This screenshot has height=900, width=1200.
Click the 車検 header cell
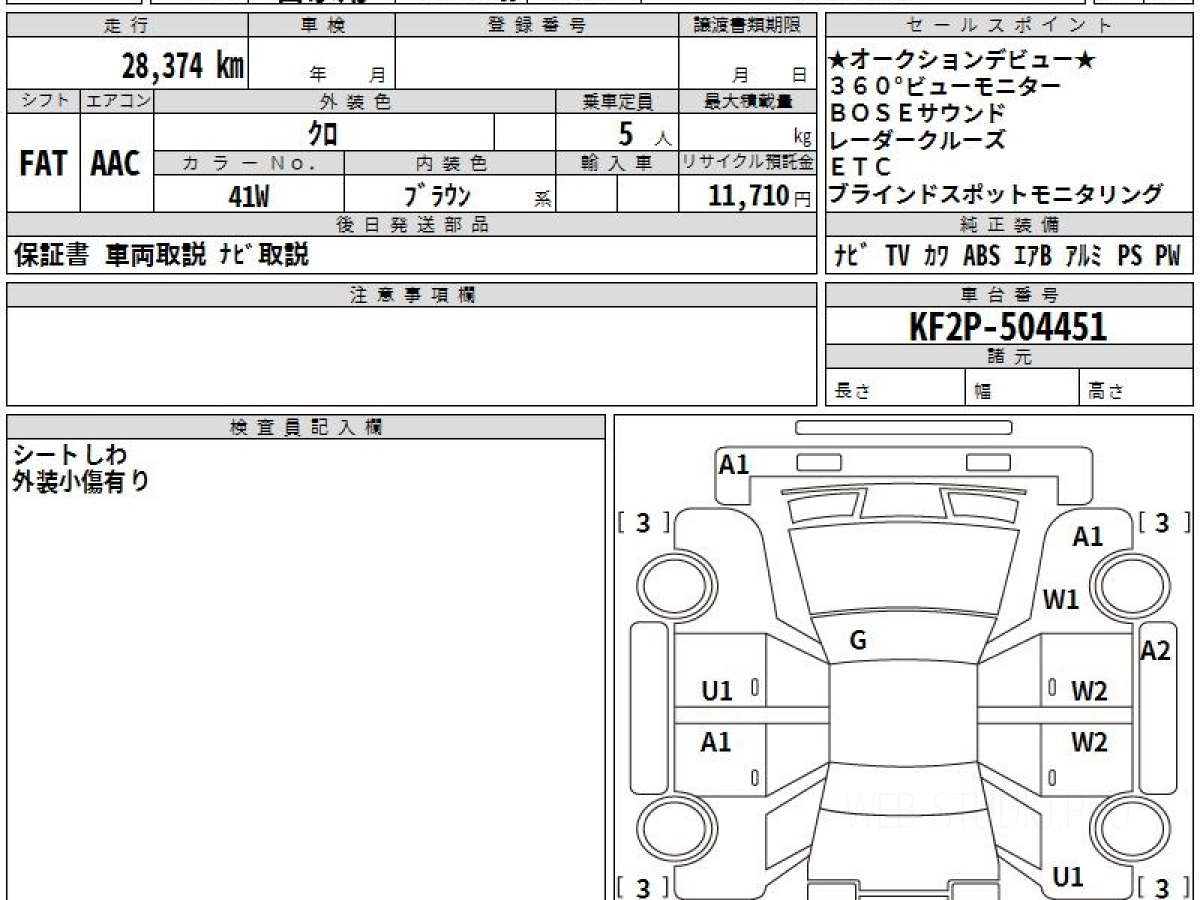[322, 26]
